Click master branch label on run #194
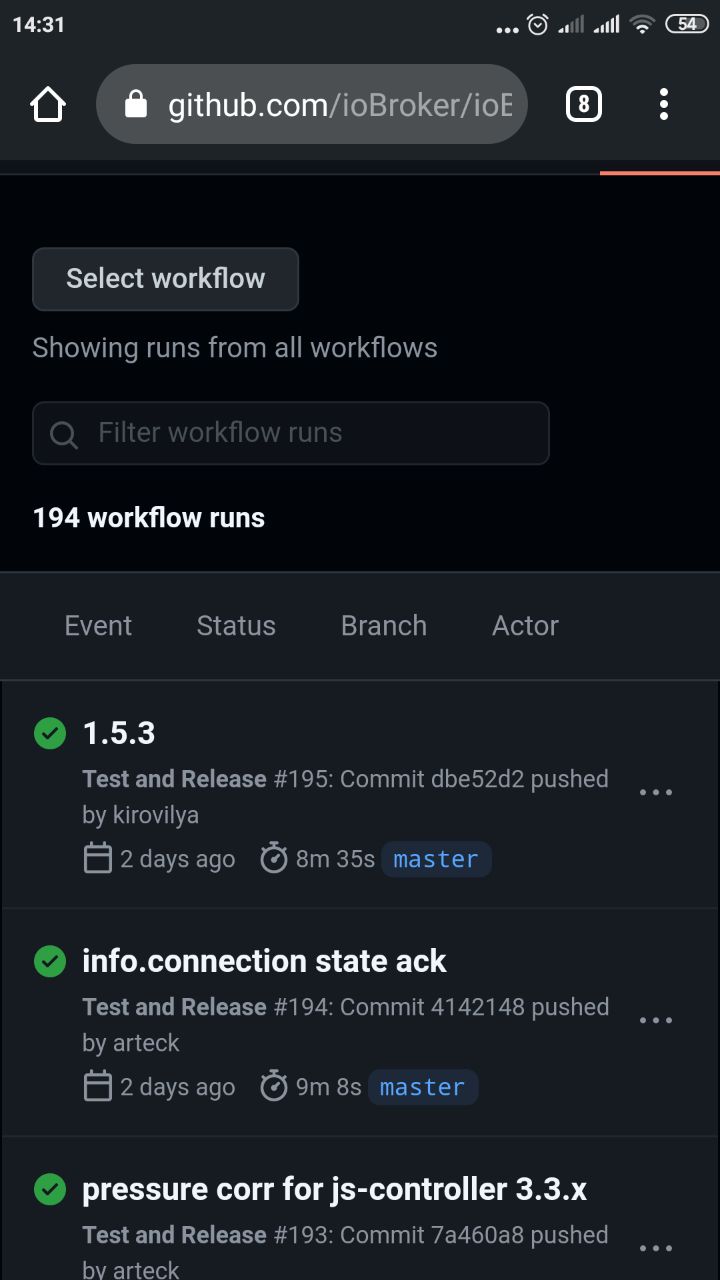Screen dimensions: 720x1280 [x=423, y=1087]
